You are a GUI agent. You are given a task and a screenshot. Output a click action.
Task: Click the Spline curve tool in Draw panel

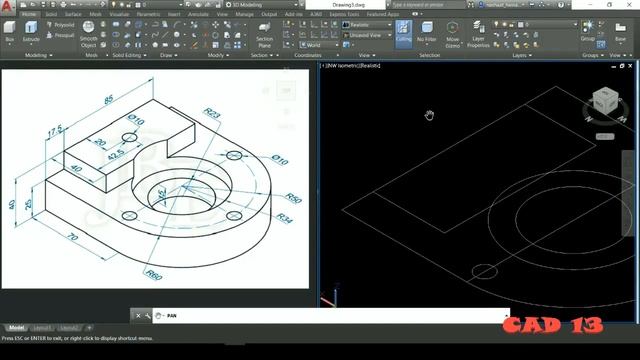tap(155, 35)
